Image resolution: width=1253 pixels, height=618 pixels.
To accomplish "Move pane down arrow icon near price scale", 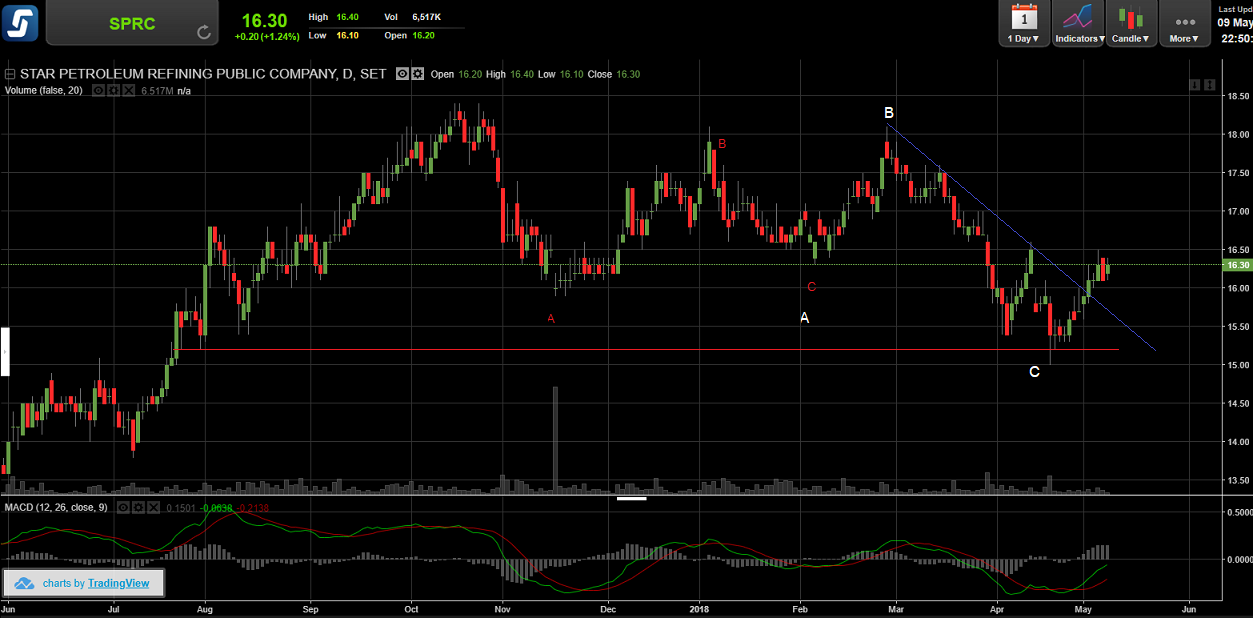I will pos(1195,85).
